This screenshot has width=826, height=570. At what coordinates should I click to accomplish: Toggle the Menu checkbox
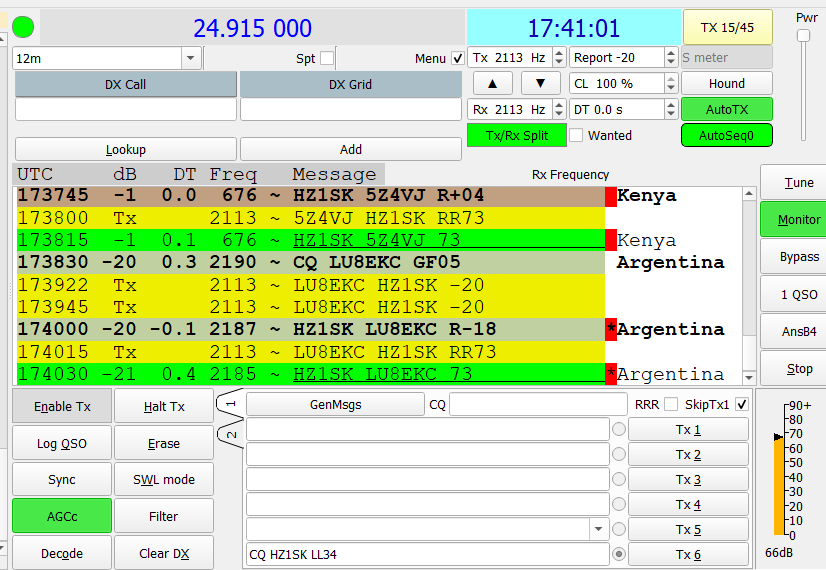pyautogui.click(x=458, y=58)
